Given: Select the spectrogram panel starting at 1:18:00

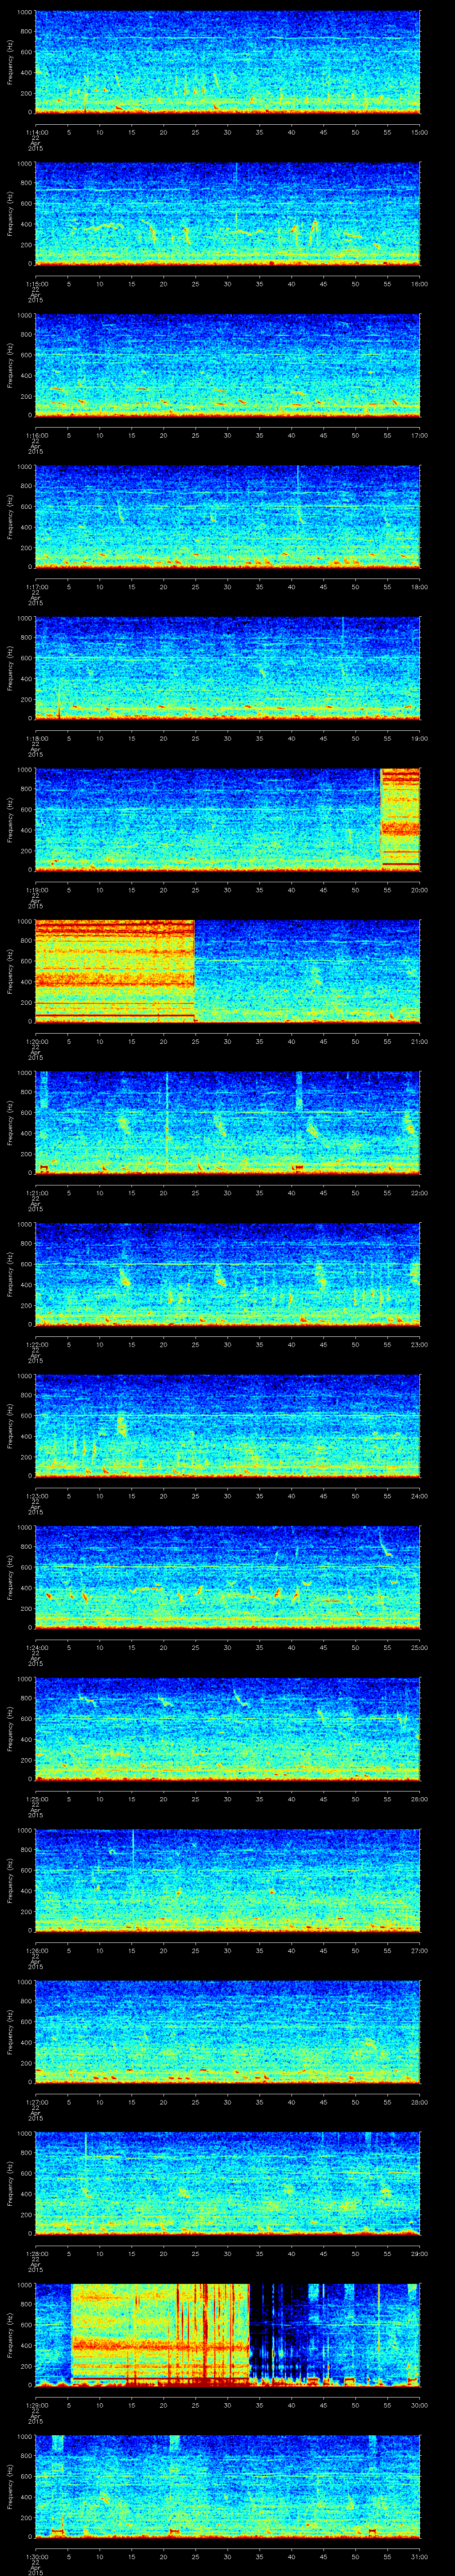Looking at the screenshot, I should (227, 668).
